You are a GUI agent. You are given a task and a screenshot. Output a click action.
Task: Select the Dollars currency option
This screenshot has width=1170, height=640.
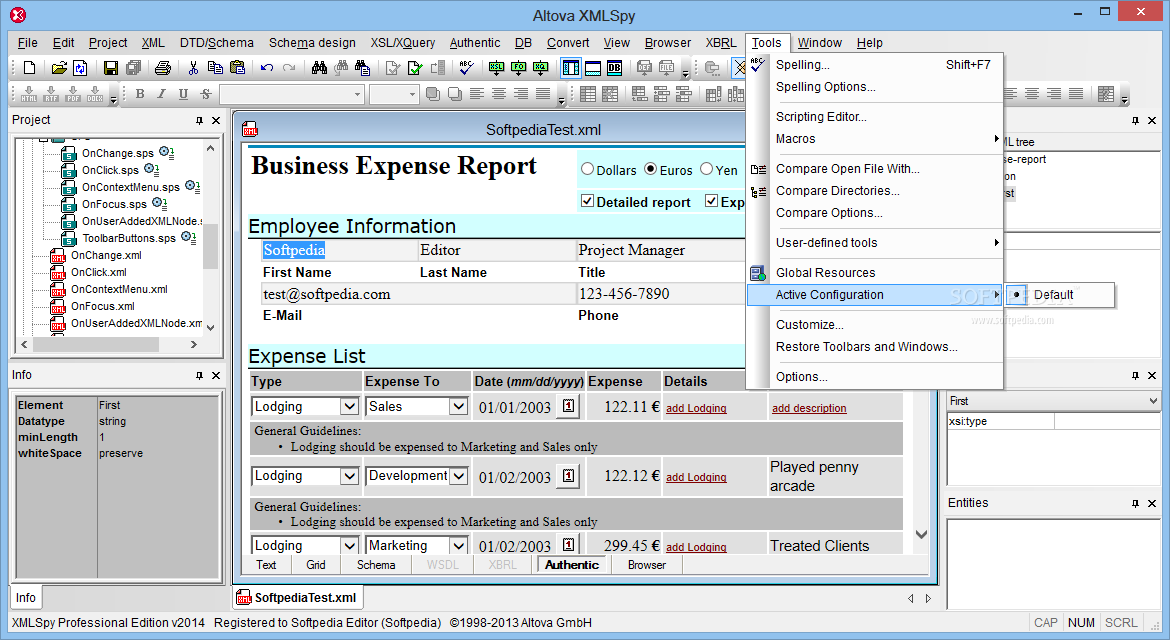[x=587, y=169]
